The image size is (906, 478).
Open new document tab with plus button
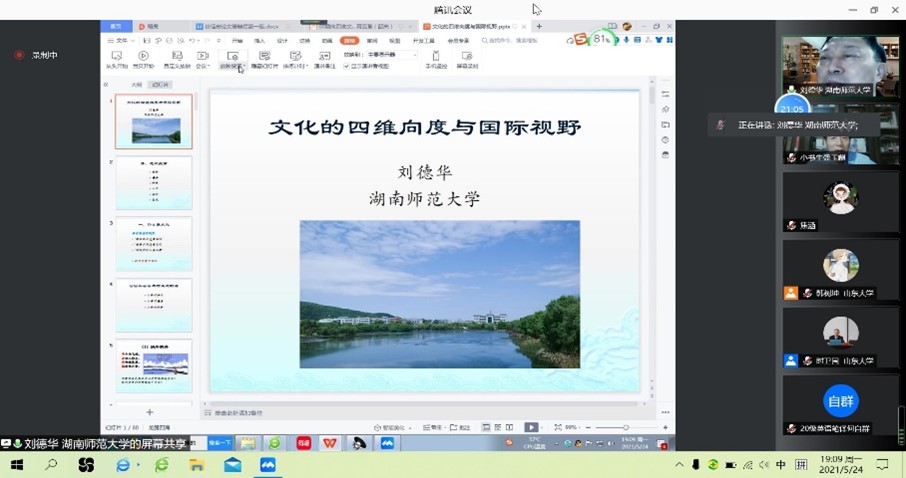pos(540,26)
